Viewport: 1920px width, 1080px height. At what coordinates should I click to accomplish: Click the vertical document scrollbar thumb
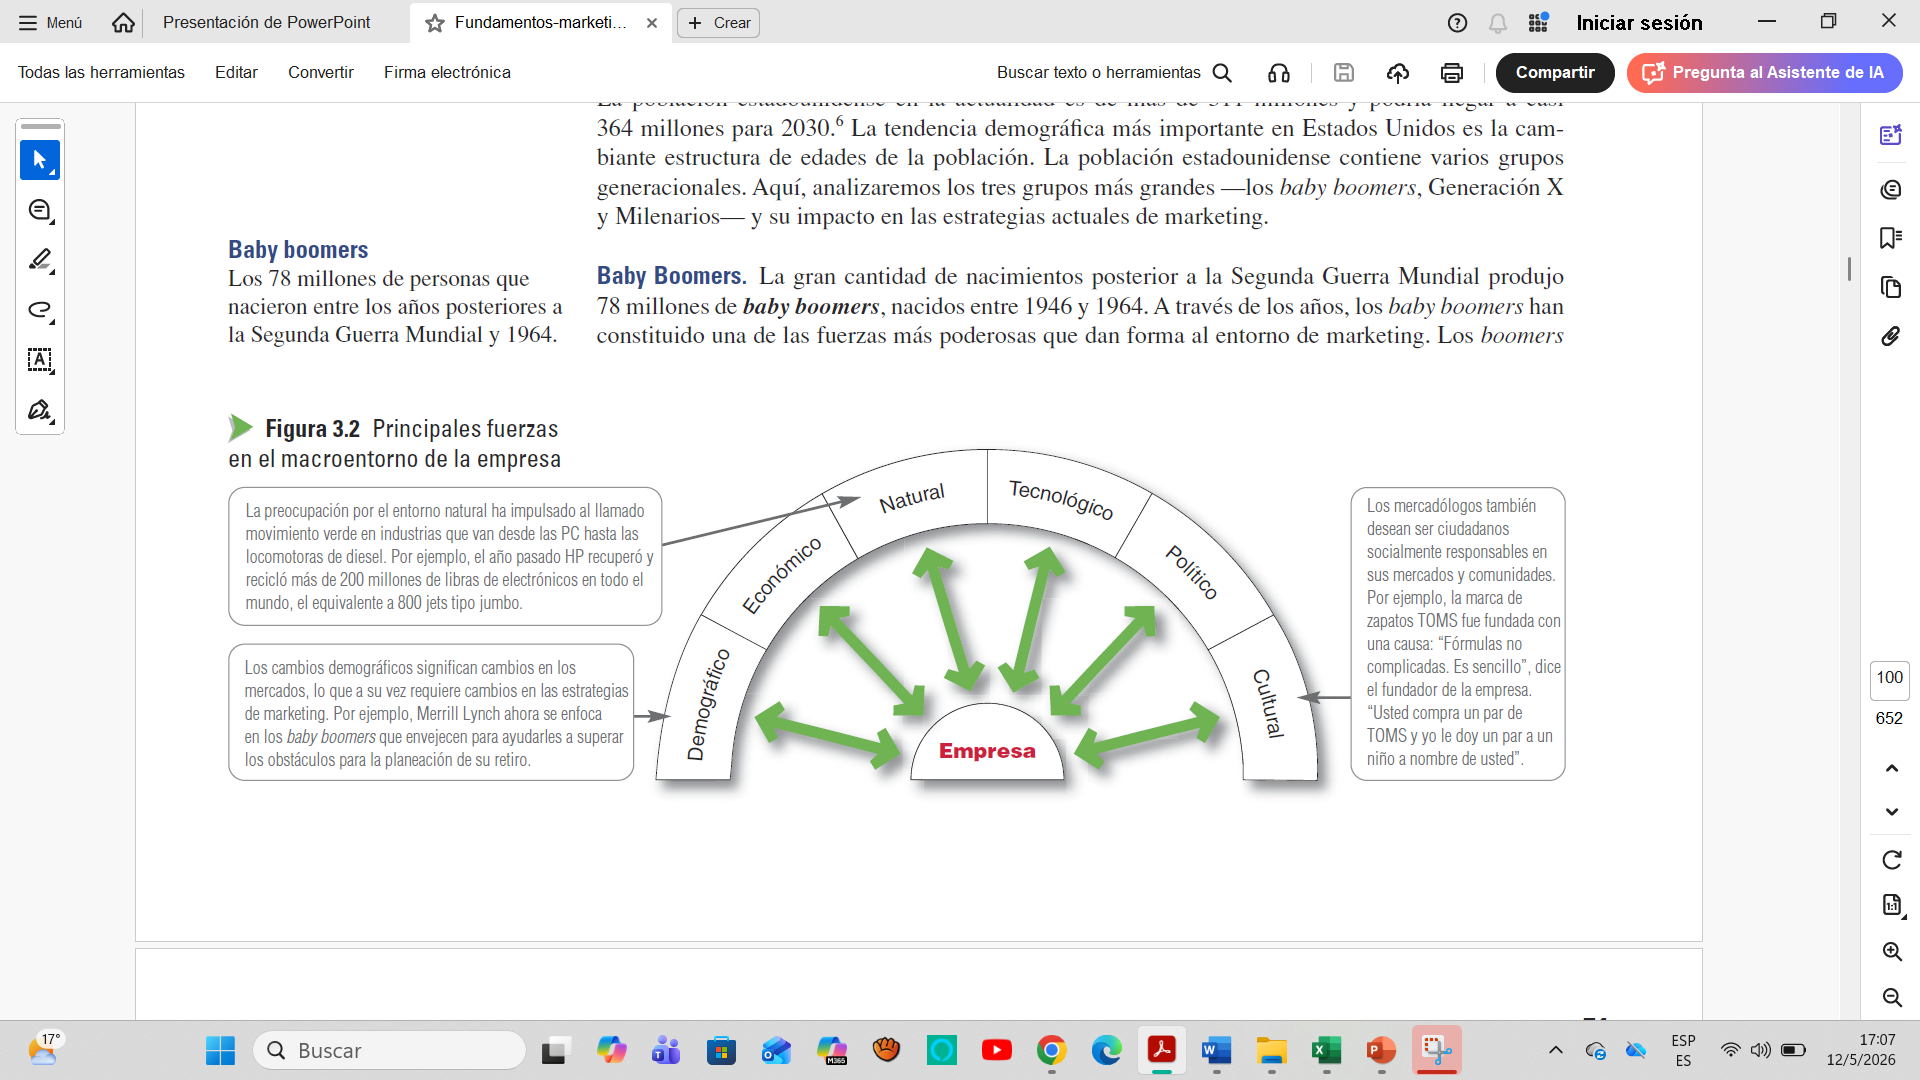[1849, 268]
